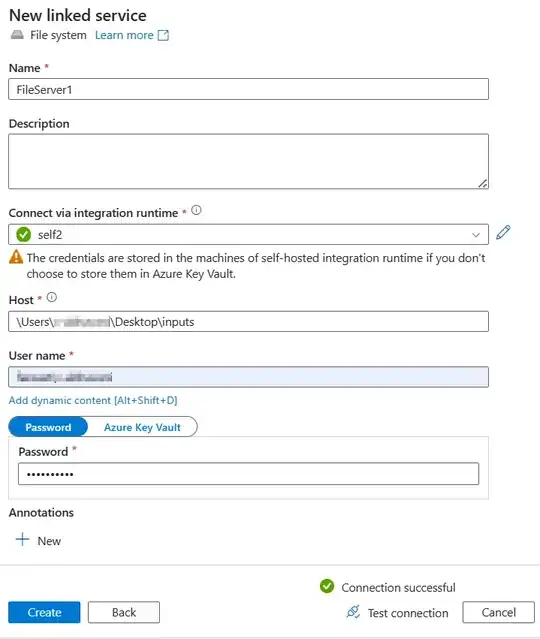The width and height of the screenshot is (540, 639).
Task: Click the Create button
Action: pyautogui.click(x=44, y=612)
